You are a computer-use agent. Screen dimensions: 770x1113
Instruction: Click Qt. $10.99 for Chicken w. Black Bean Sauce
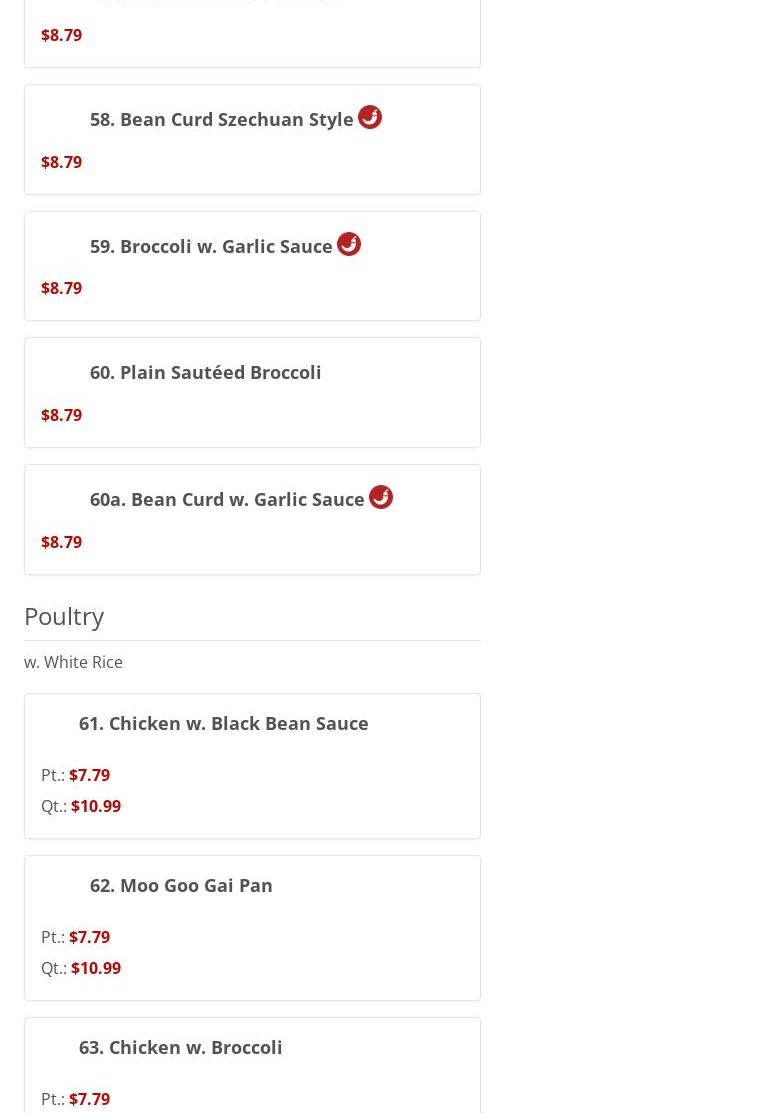[95, 806]
